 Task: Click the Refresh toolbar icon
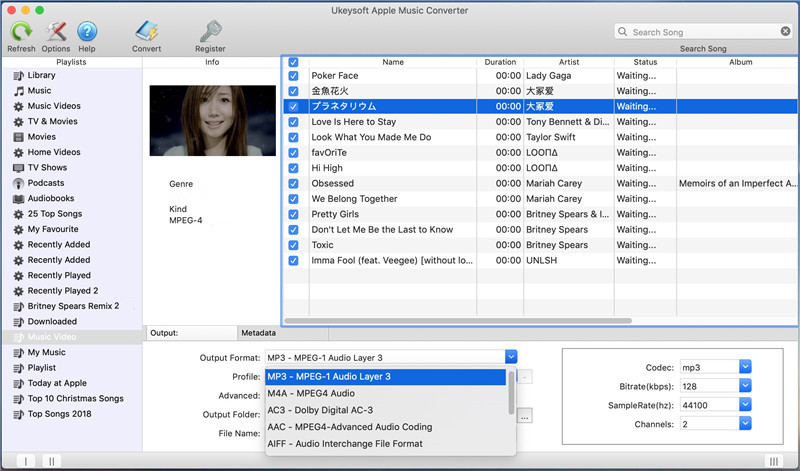pyautogui.click(x=21, y=32)
